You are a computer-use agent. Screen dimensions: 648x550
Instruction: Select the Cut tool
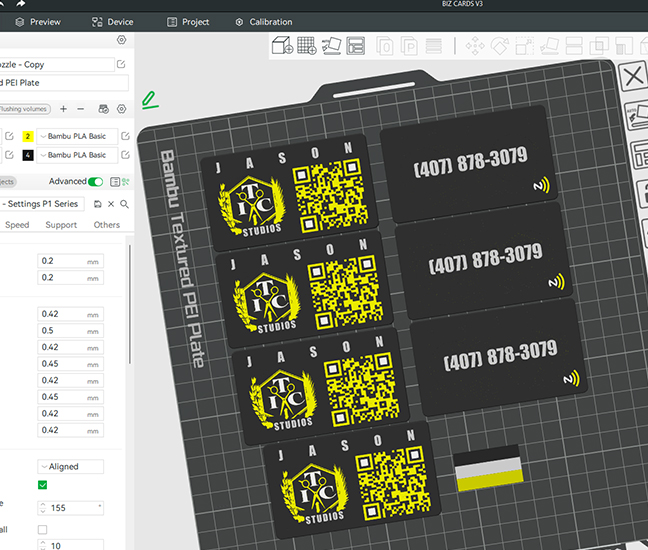pos(574,46)
